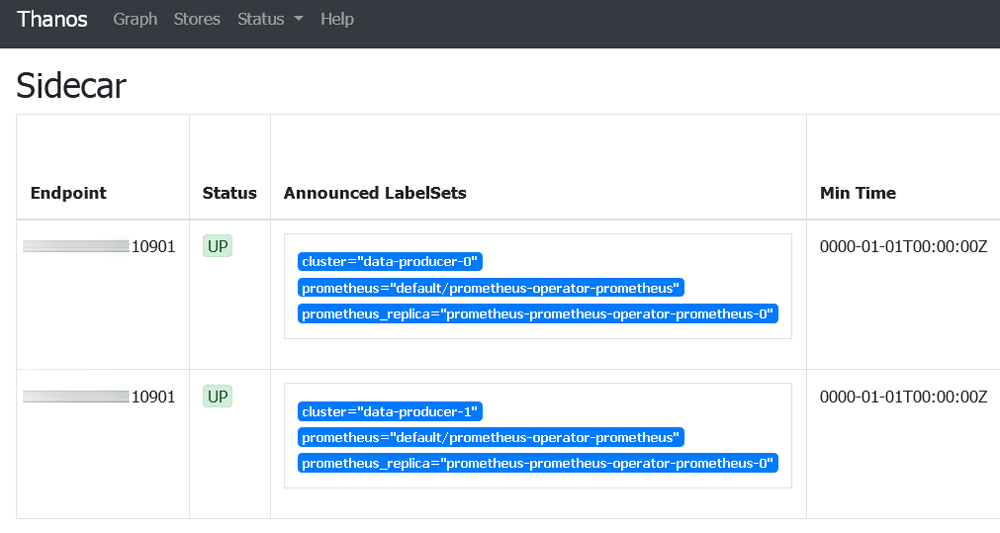Click the UP status badge in first row
This screenshot has height=533, width=1000.
(x=217, y=247)
